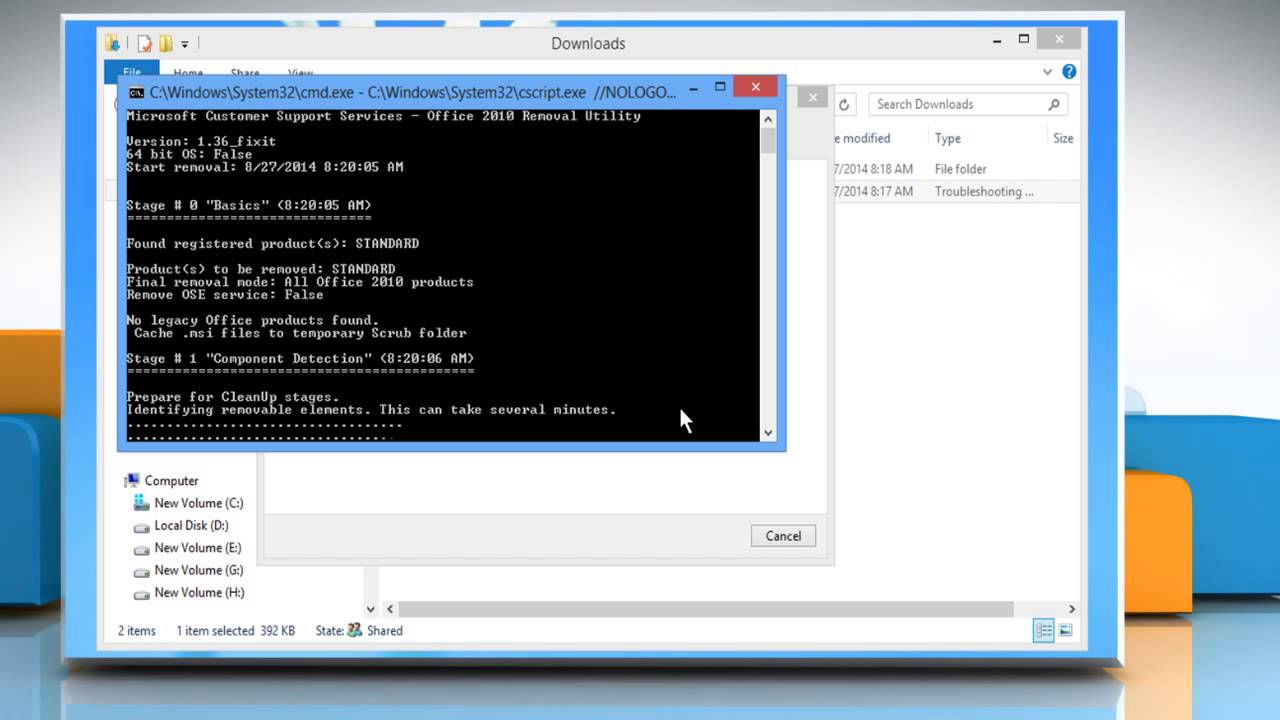Switch to the View ribbon tab
Image resolution: width=1280 pixels, height=720 pixels.
click(x=301, y=73)
